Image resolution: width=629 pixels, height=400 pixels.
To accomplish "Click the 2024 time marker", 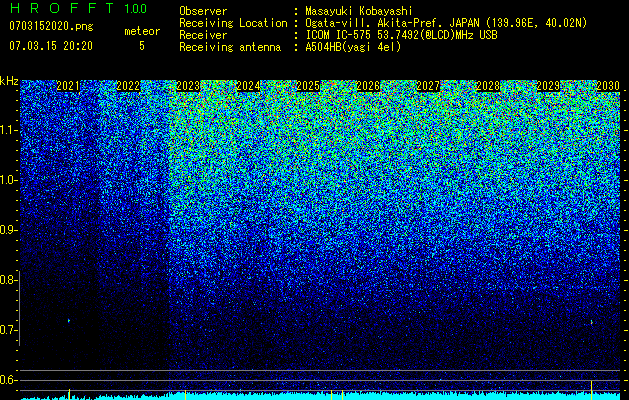I will click(x=248, y=86).
